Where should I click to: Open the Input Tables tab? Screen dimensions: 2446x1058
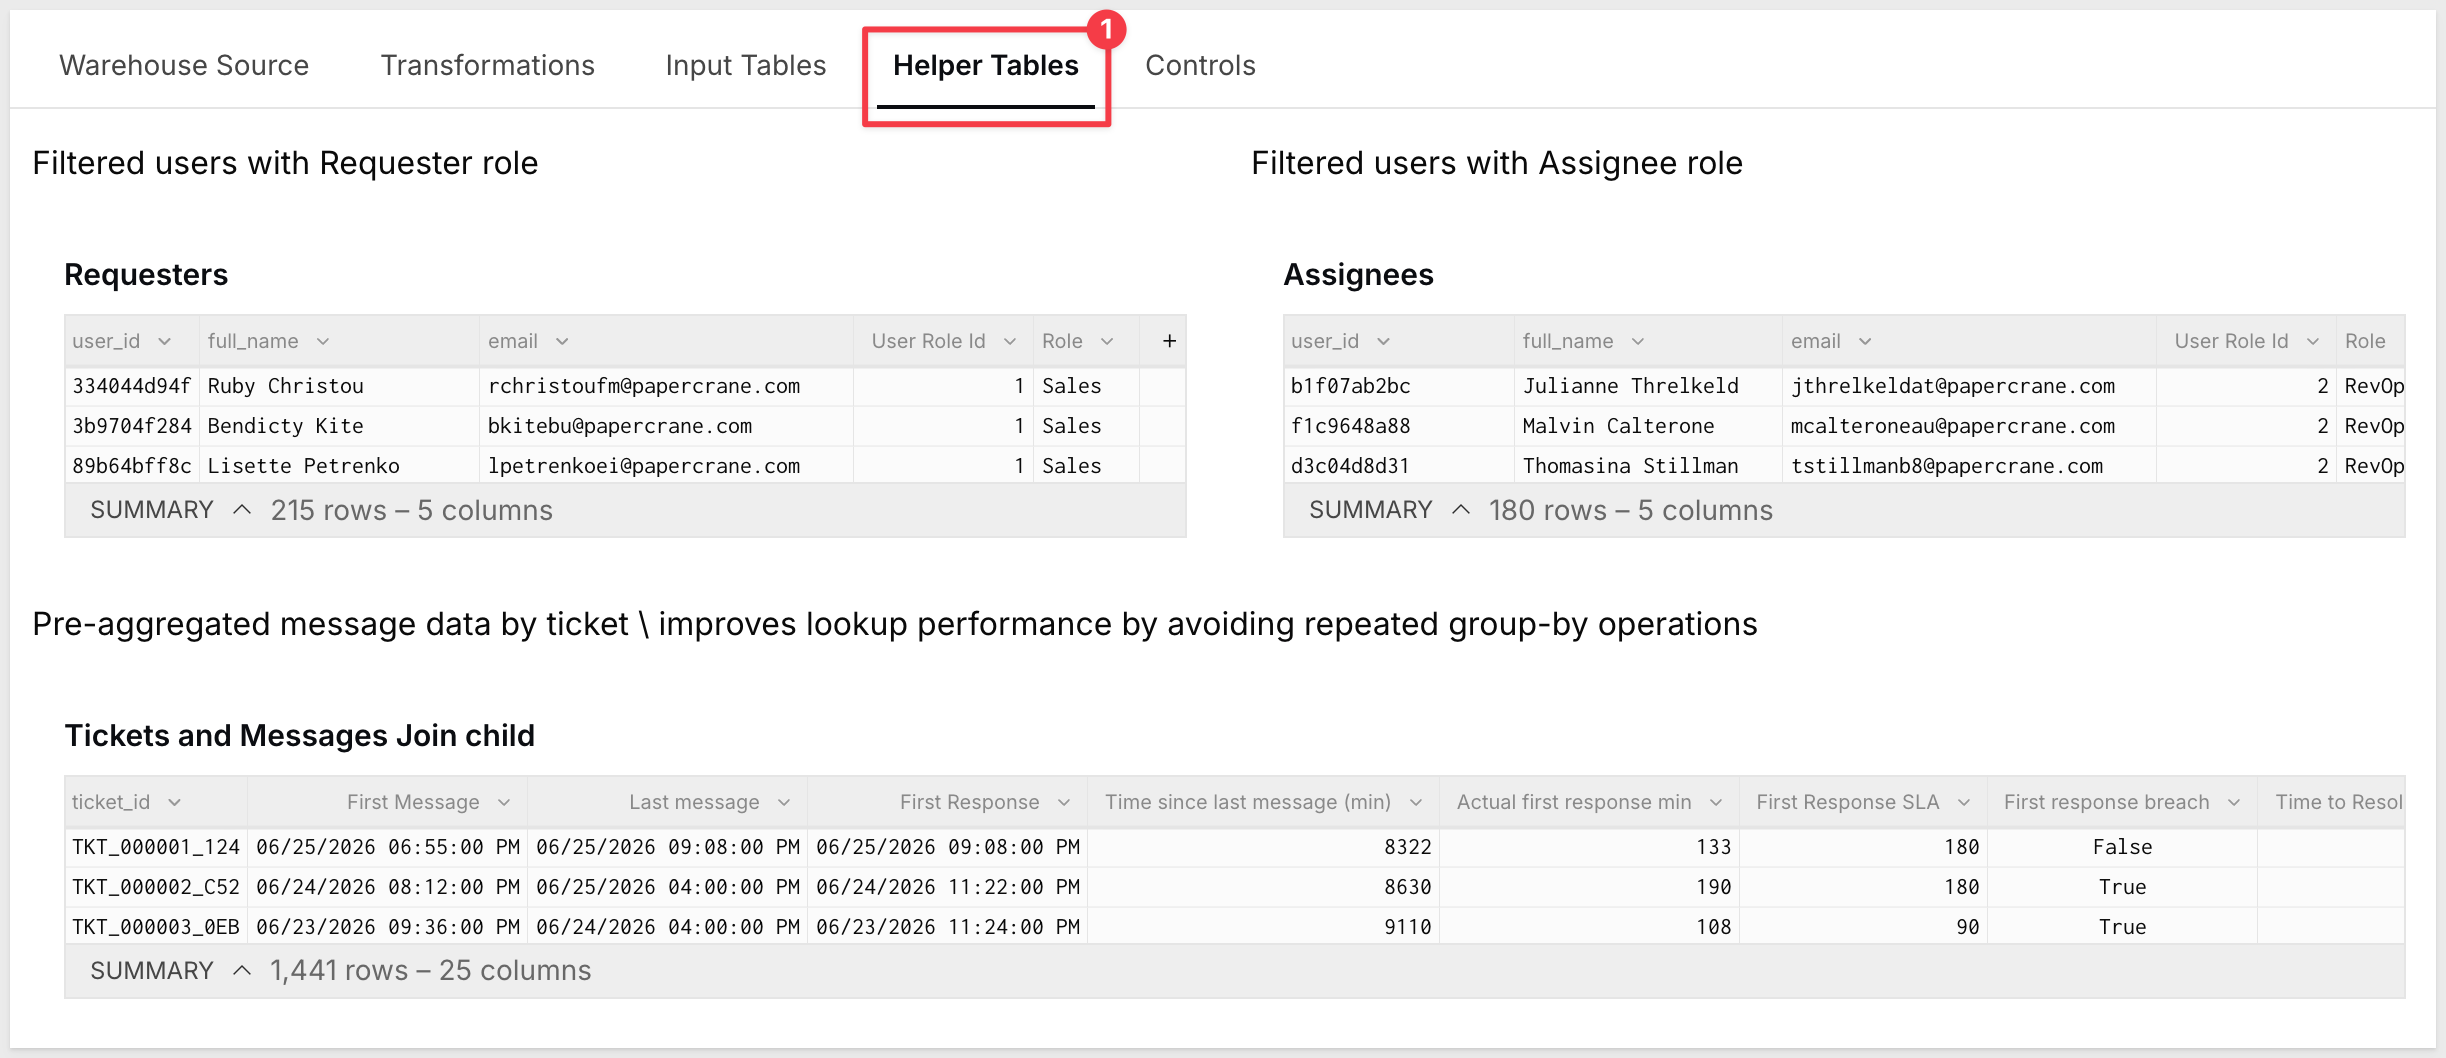coord(746,65)
